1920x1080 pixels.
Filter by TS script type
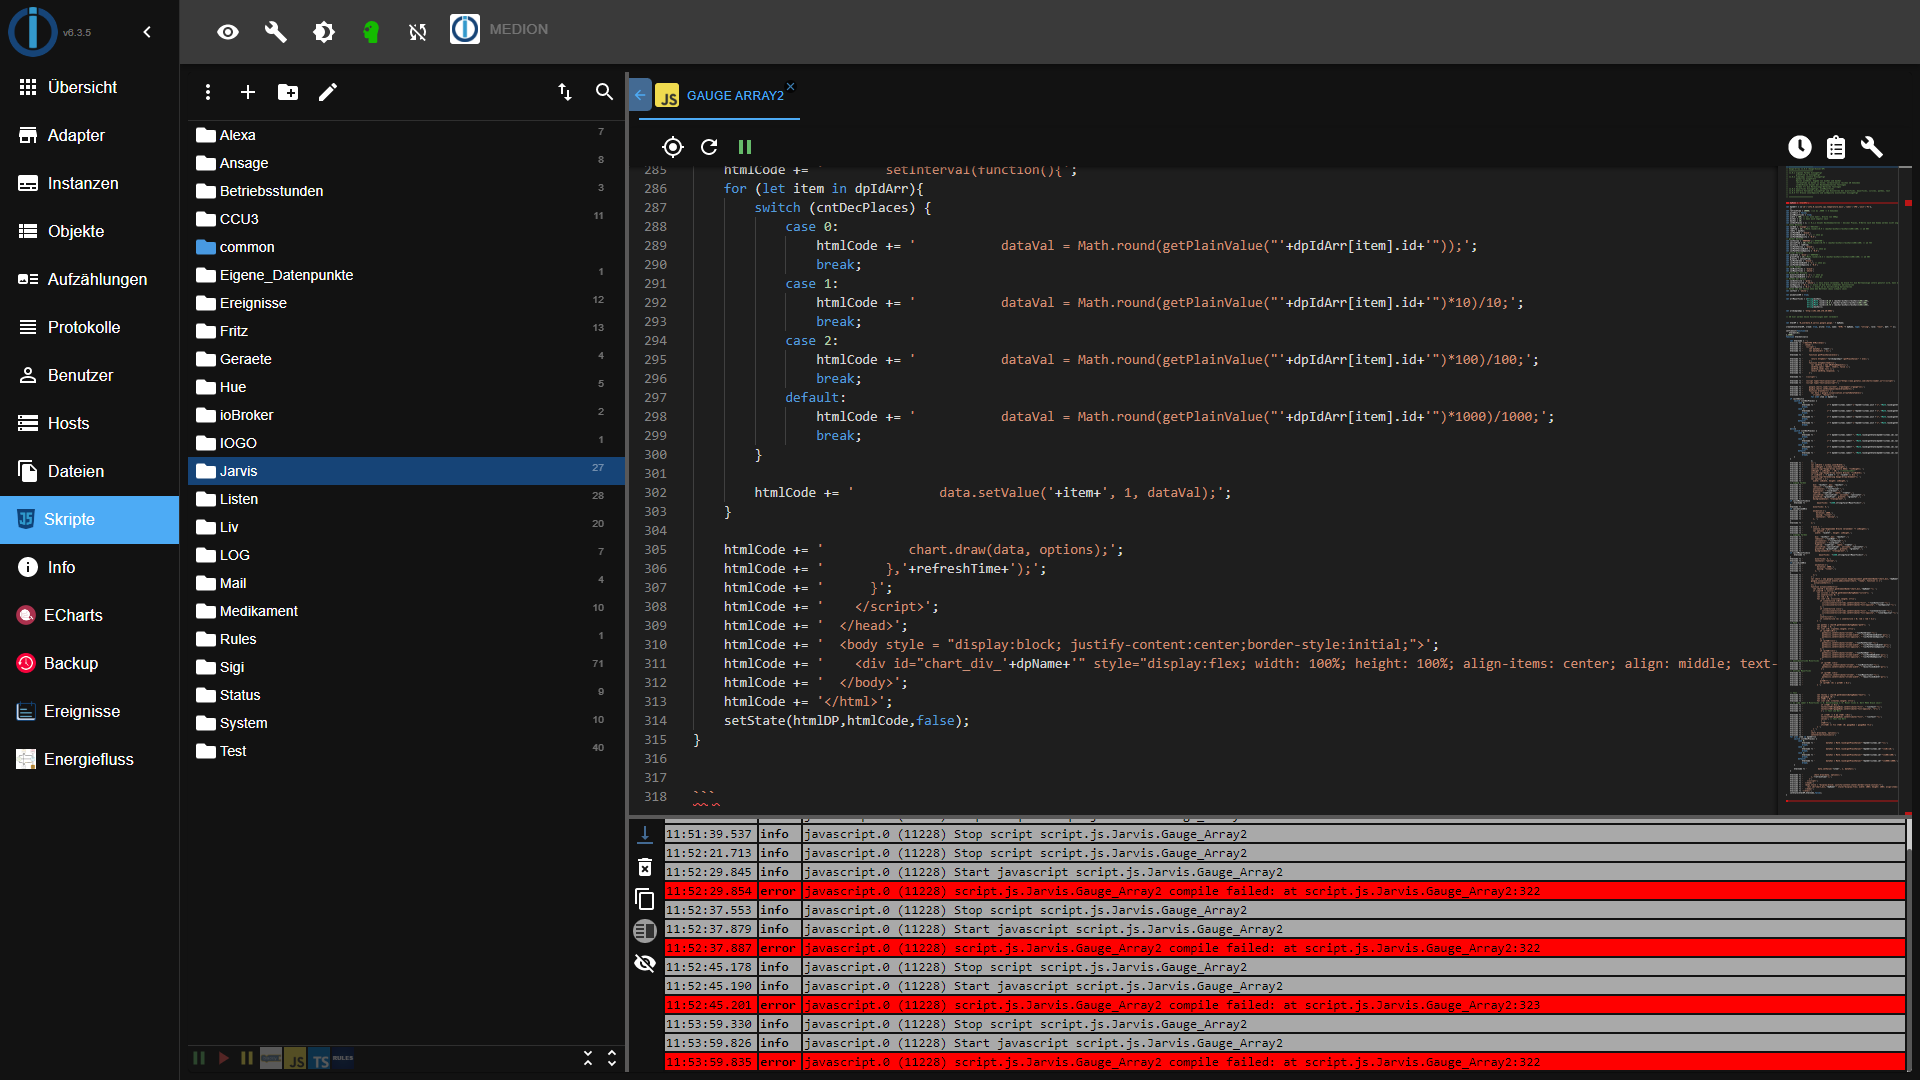(319, 1059)
